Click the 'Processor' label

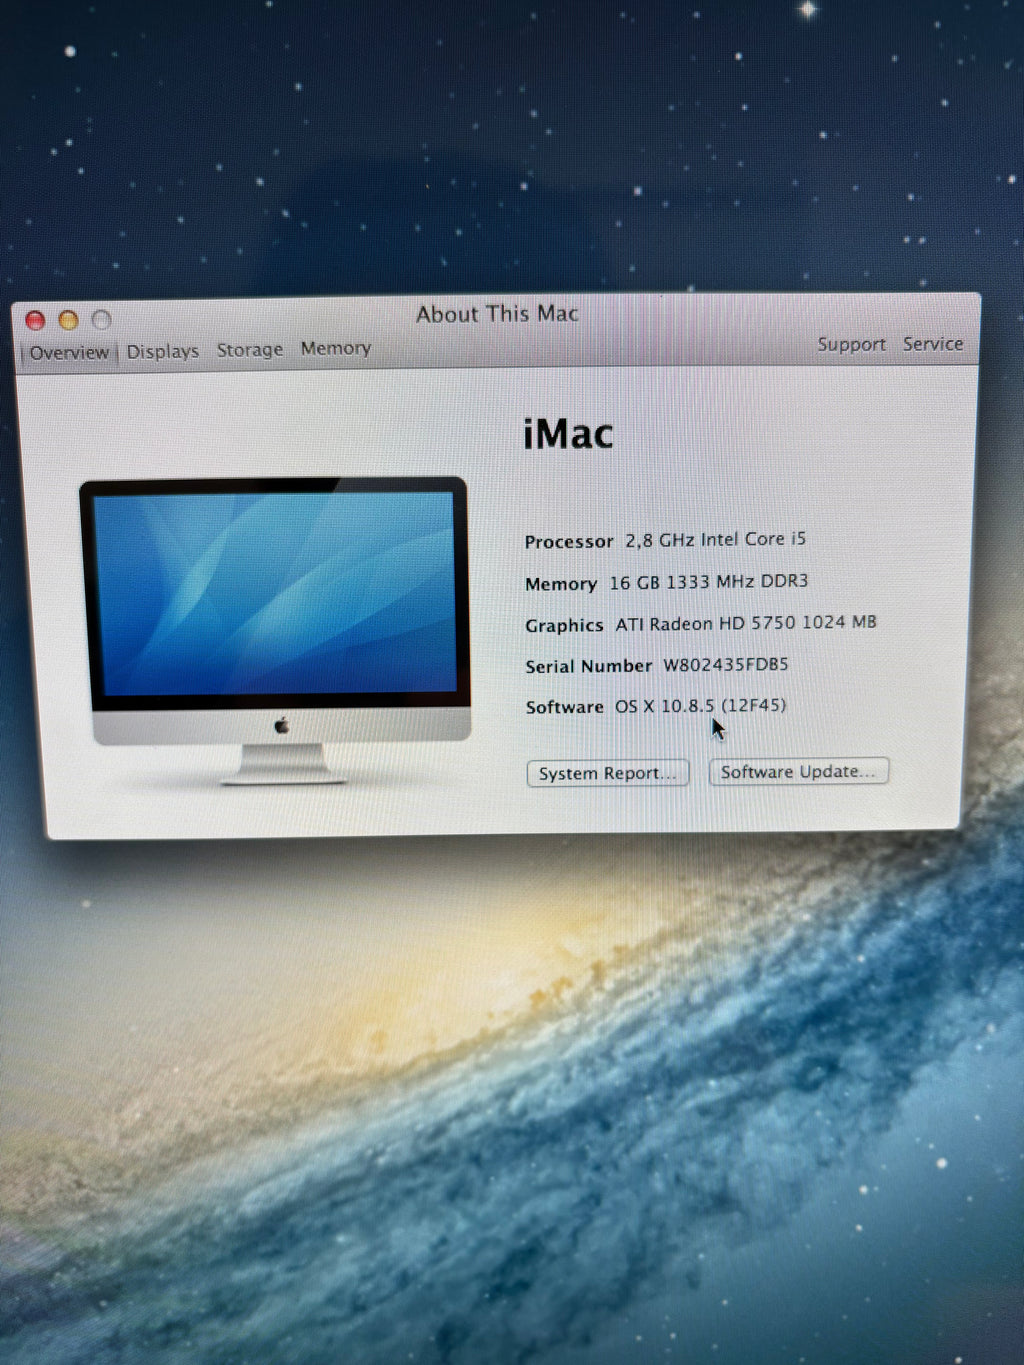pyautogui.click(x=569, y=541)
